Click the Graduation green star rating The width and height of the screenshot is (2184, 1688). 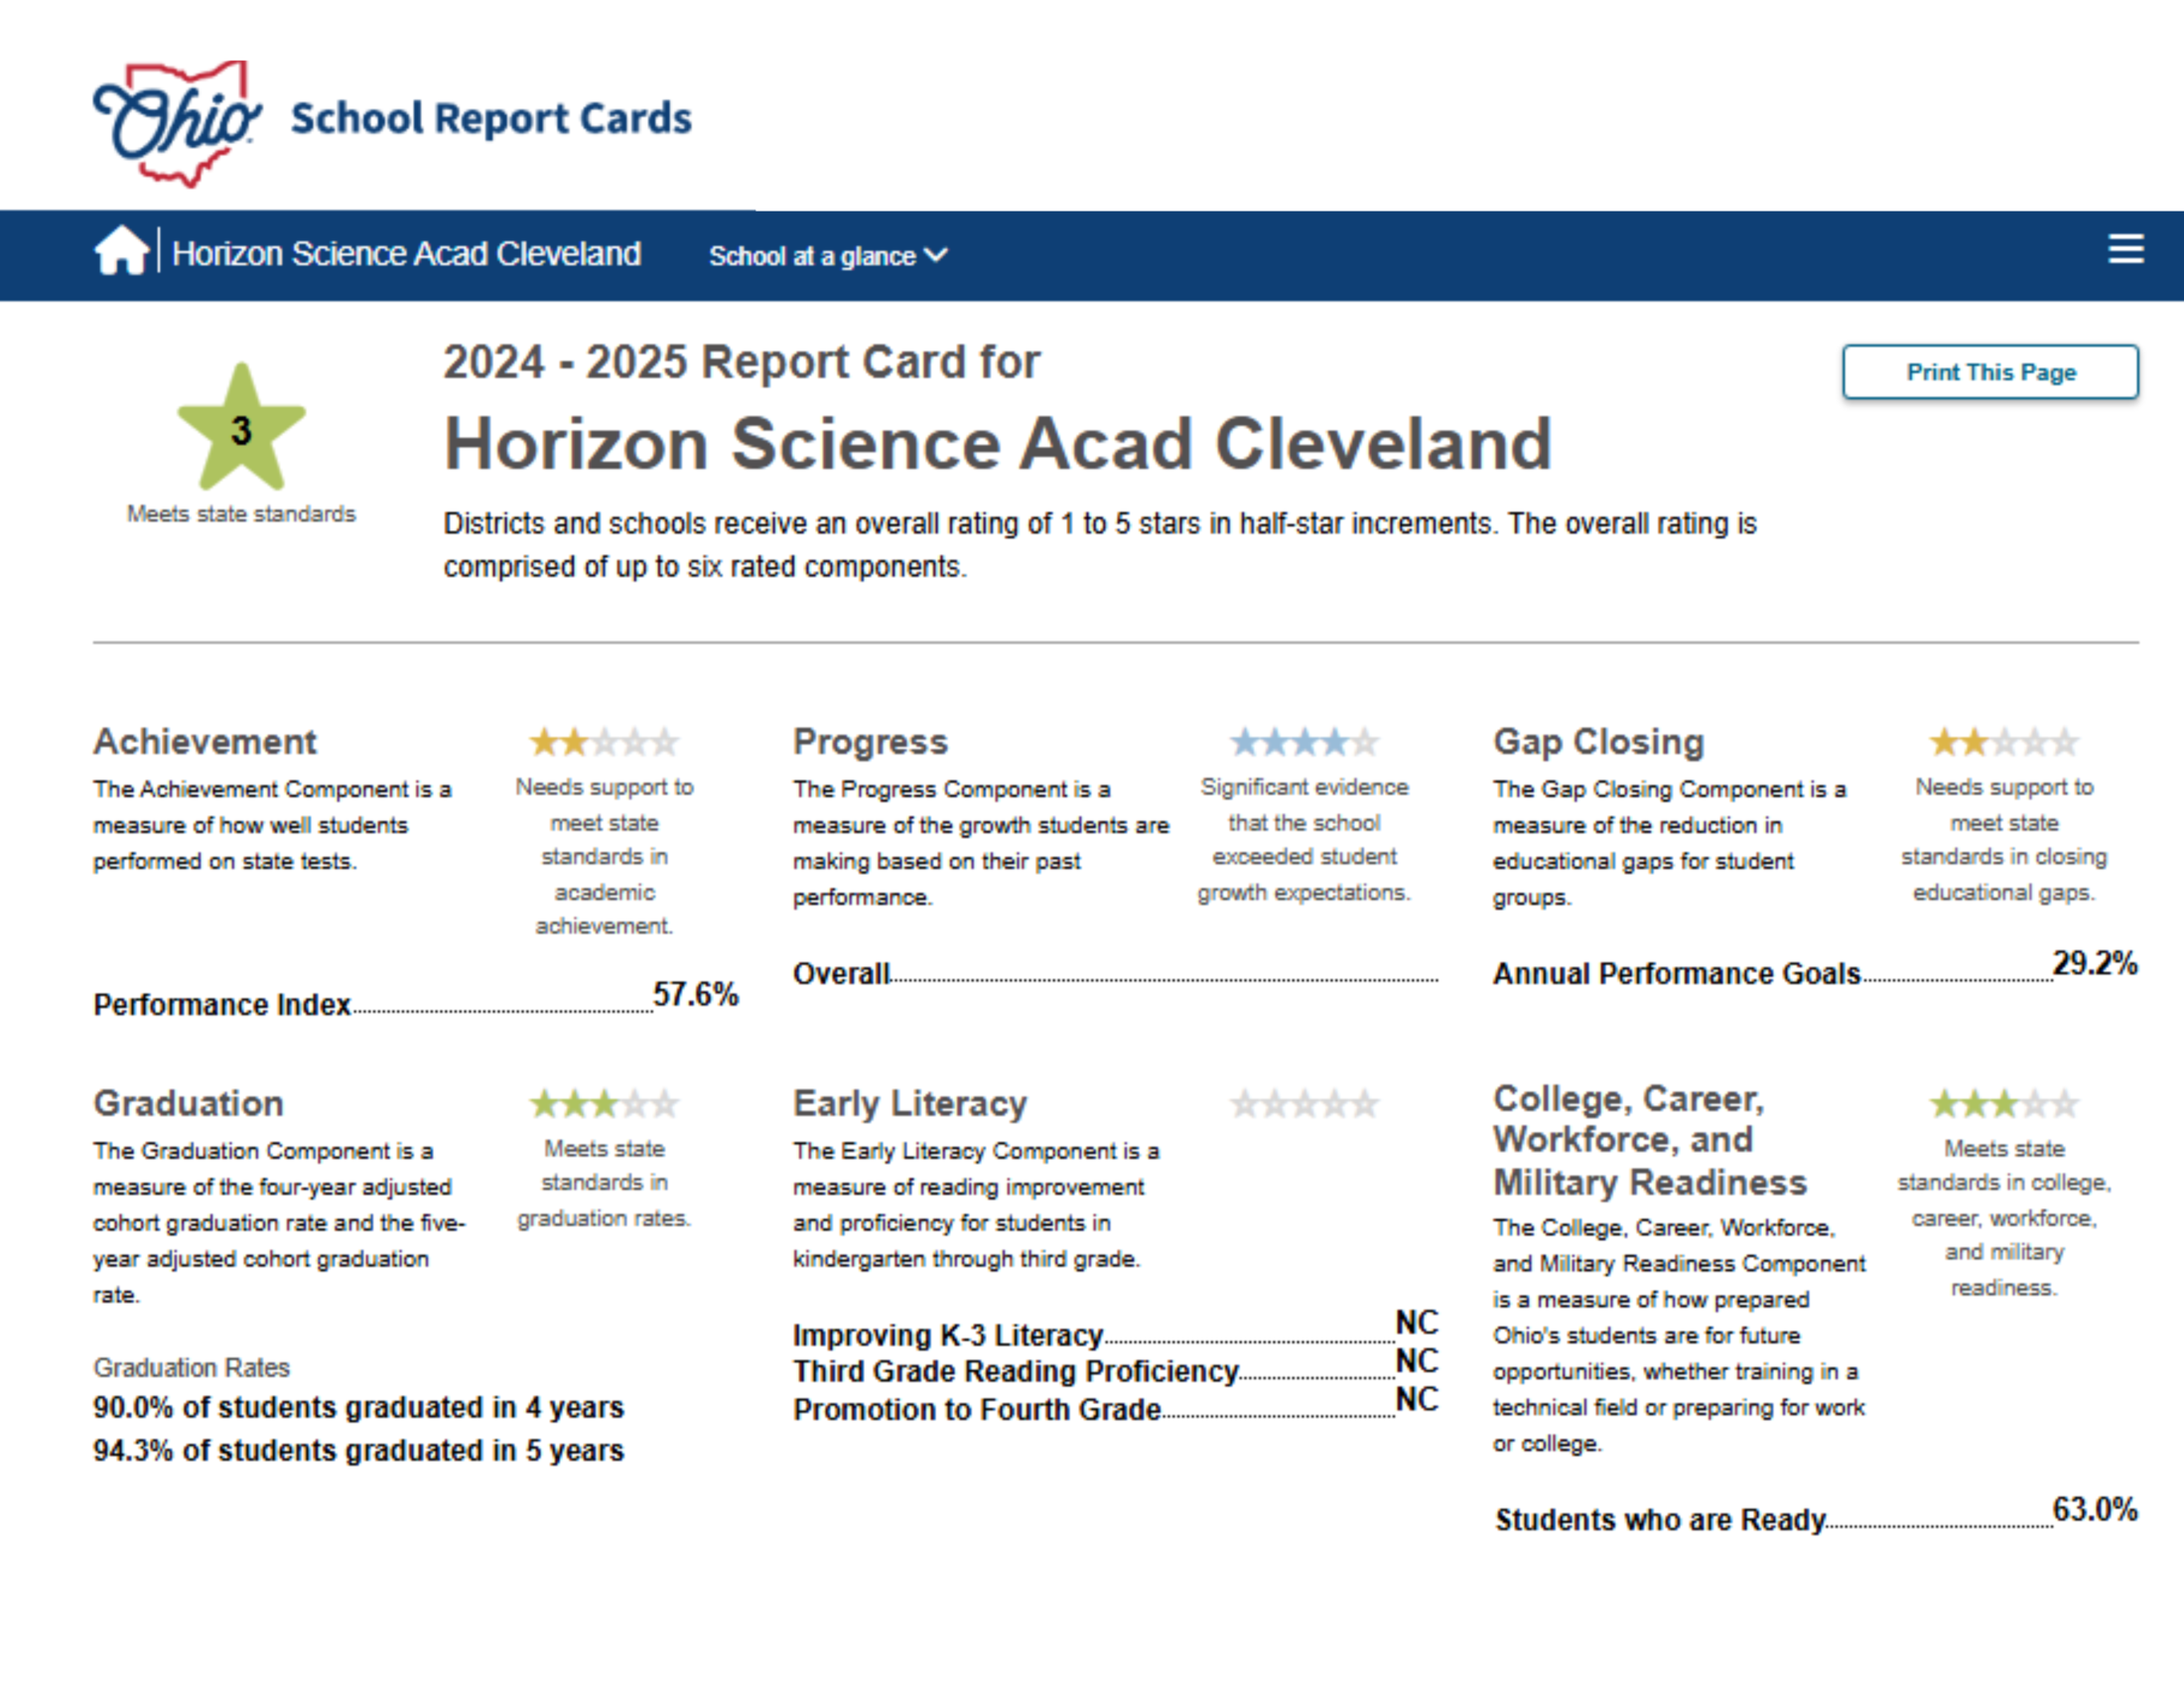tap(604, 1104)
